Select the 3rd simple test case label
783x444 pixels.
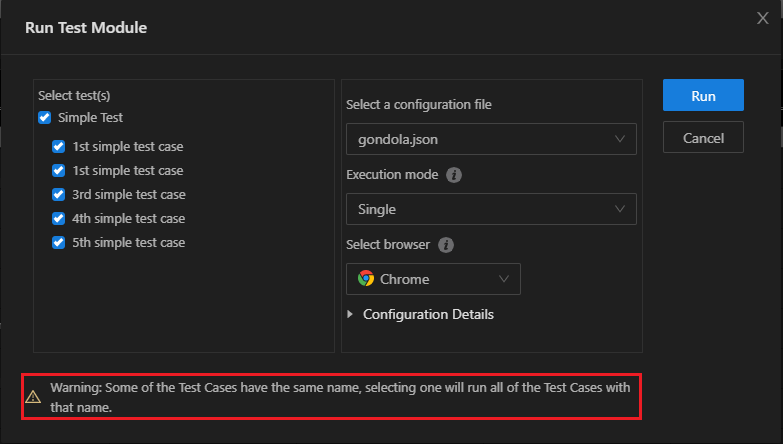129,195
